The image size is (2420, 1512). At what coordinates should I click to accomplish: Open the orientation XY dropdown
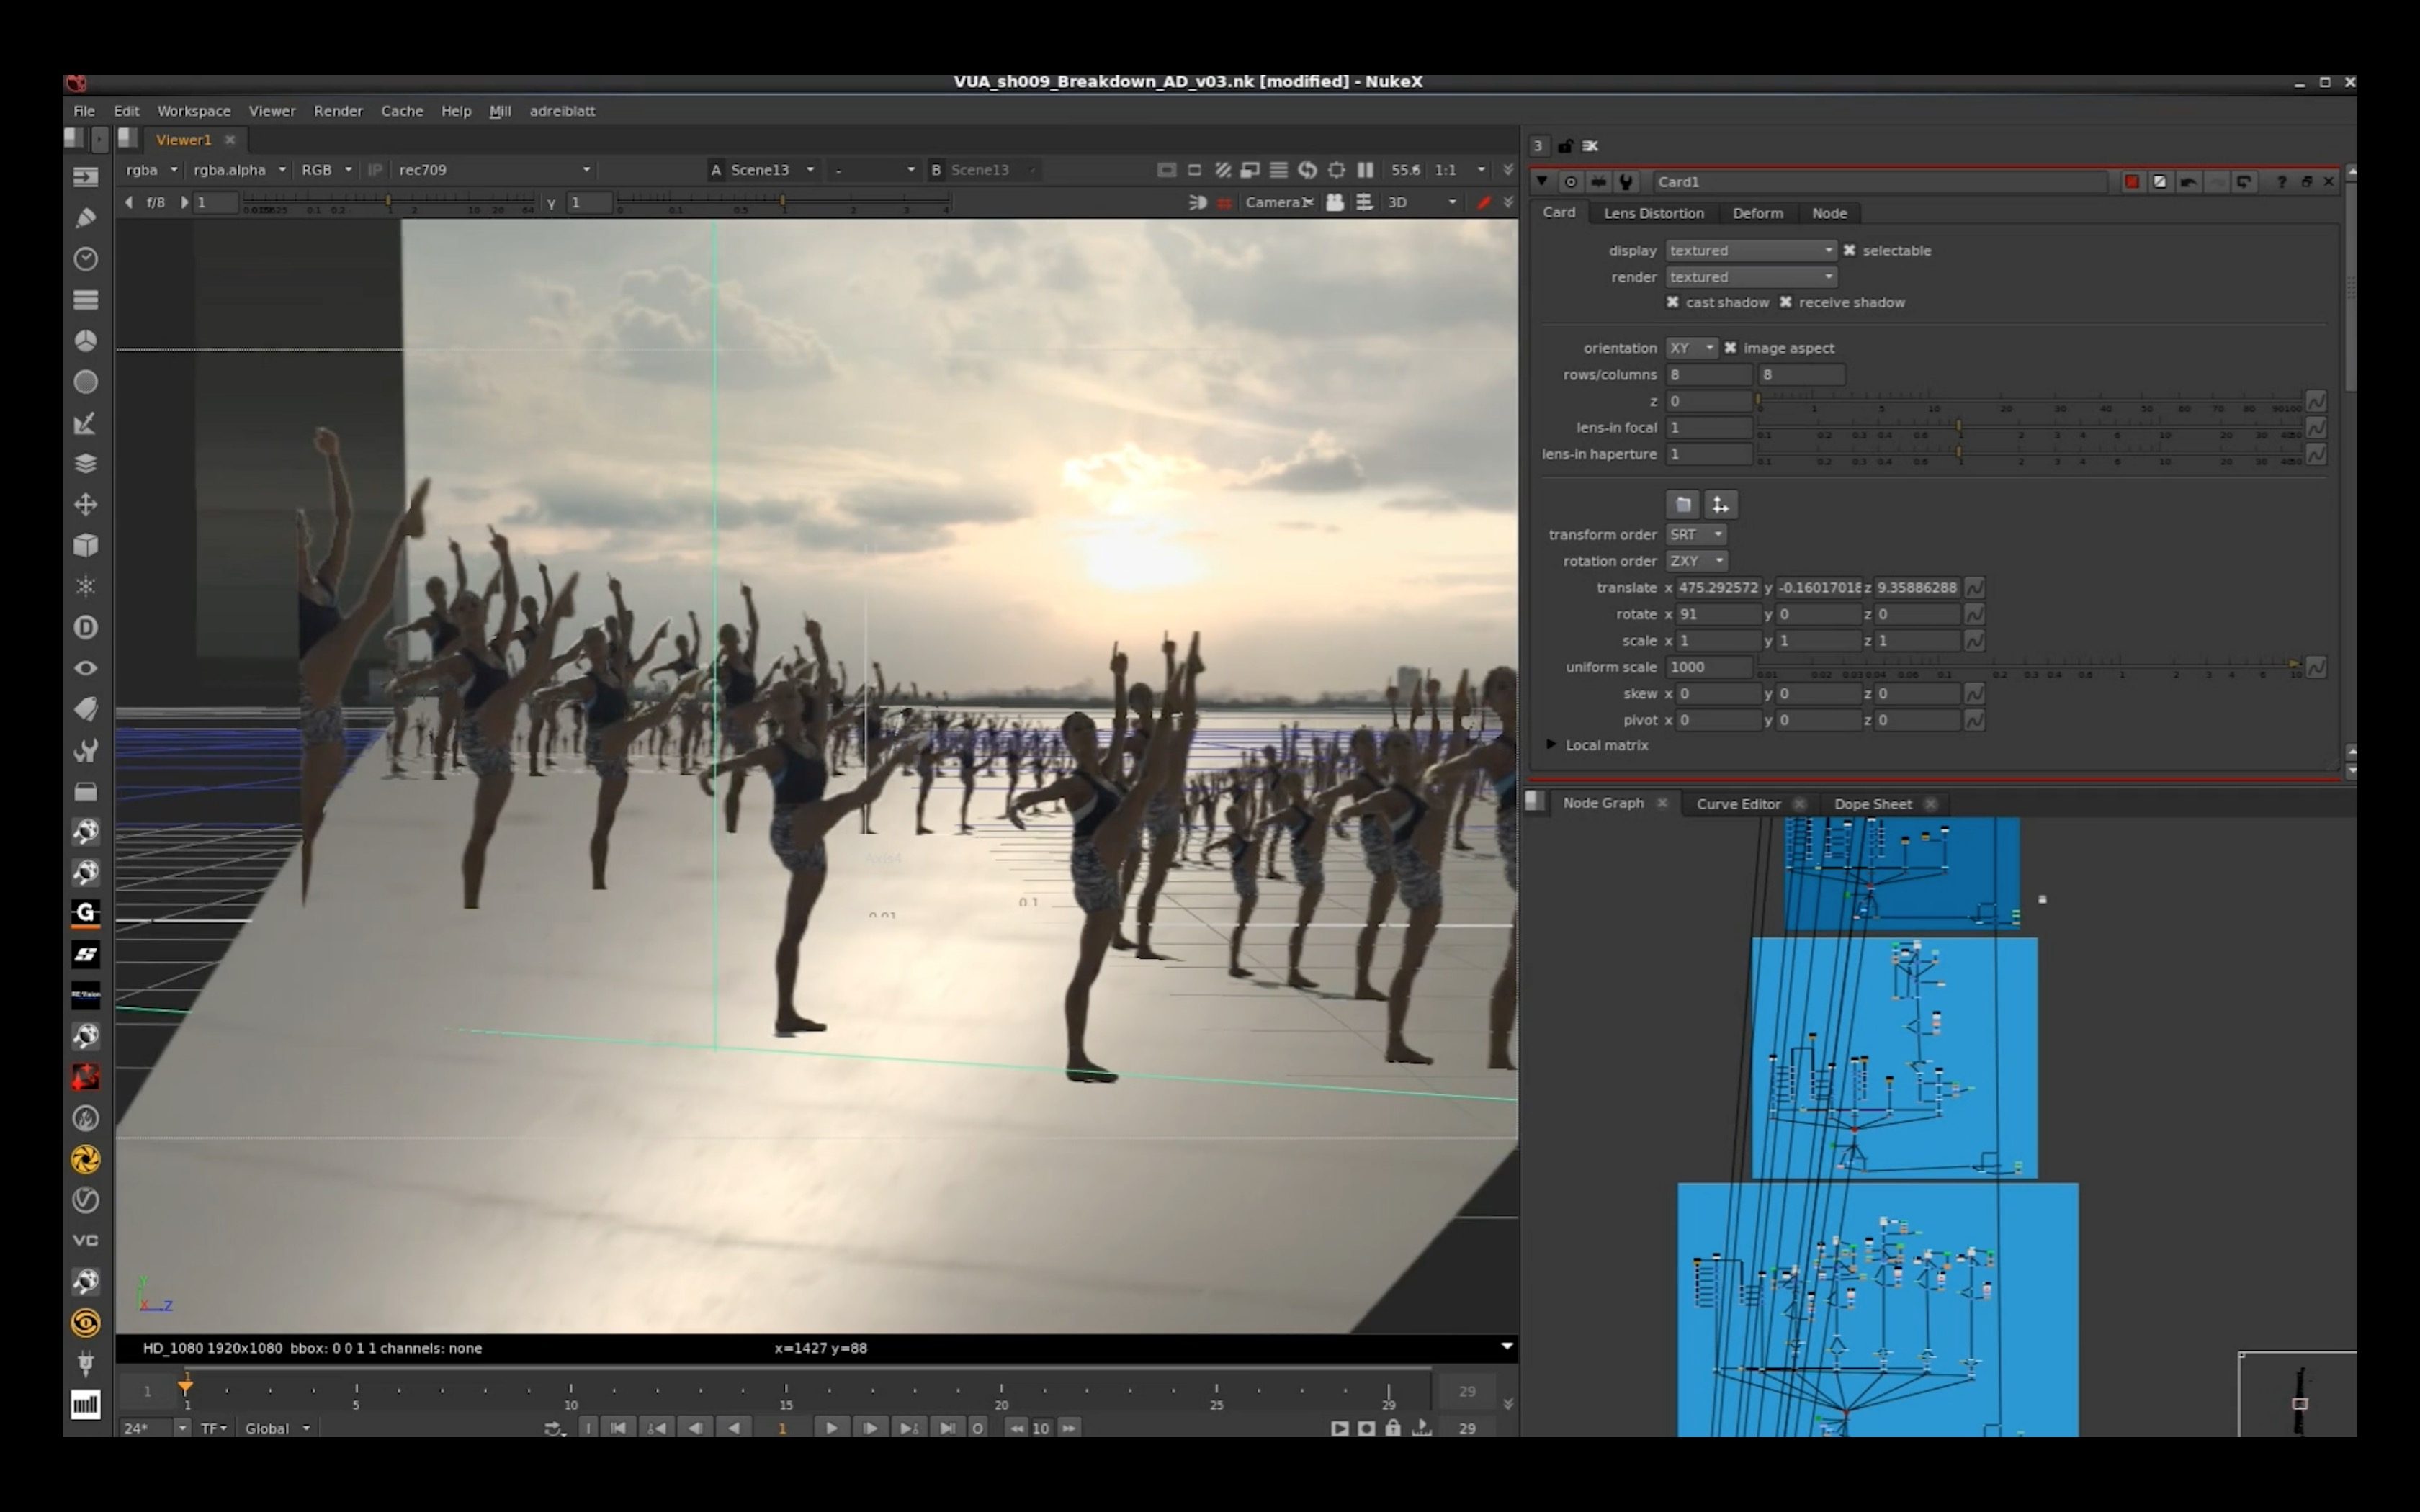point(1692,348)
